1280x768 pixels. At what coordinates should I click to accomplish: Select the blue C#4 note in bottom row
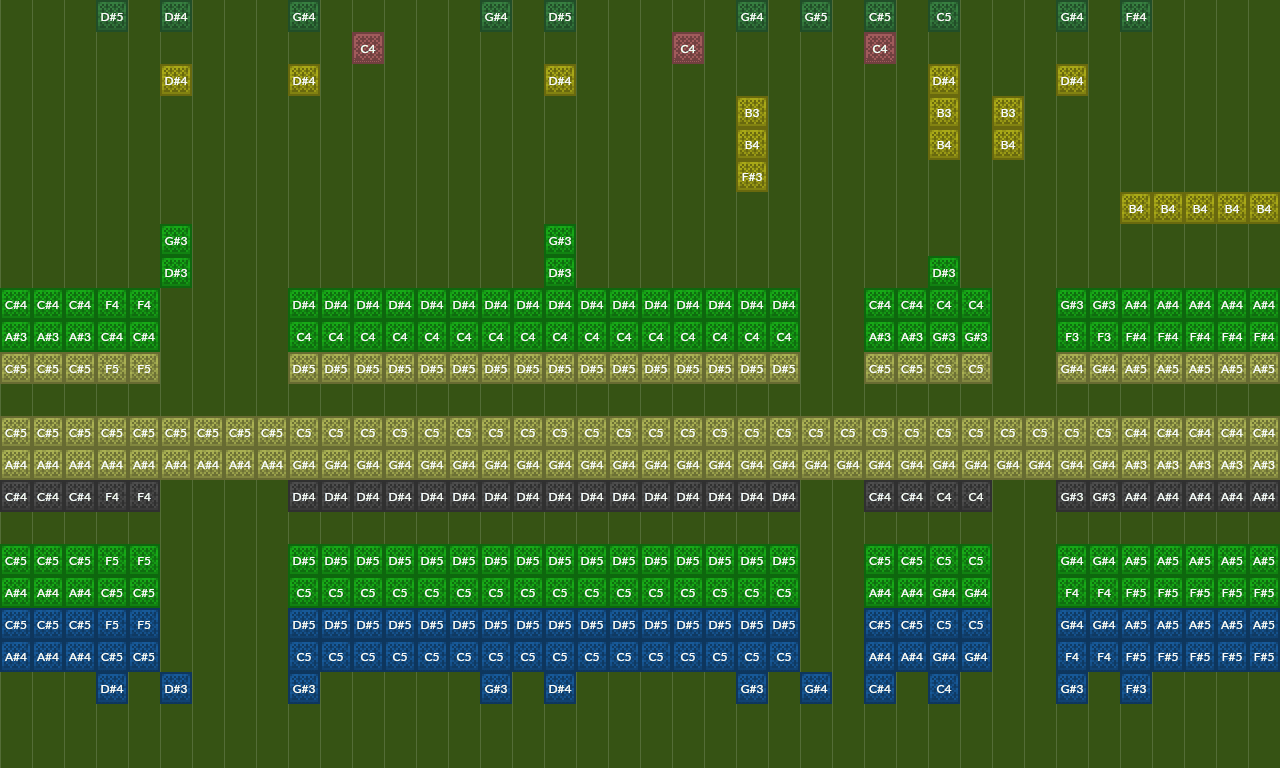click(880, 689)
